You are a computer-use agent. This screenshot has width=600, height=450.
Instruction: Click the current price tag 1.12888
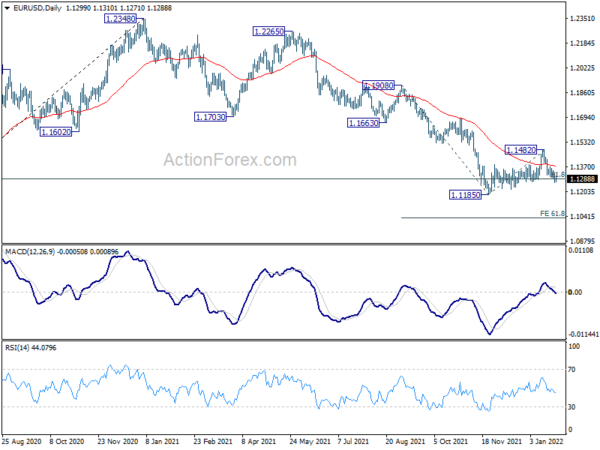point(582,179)
